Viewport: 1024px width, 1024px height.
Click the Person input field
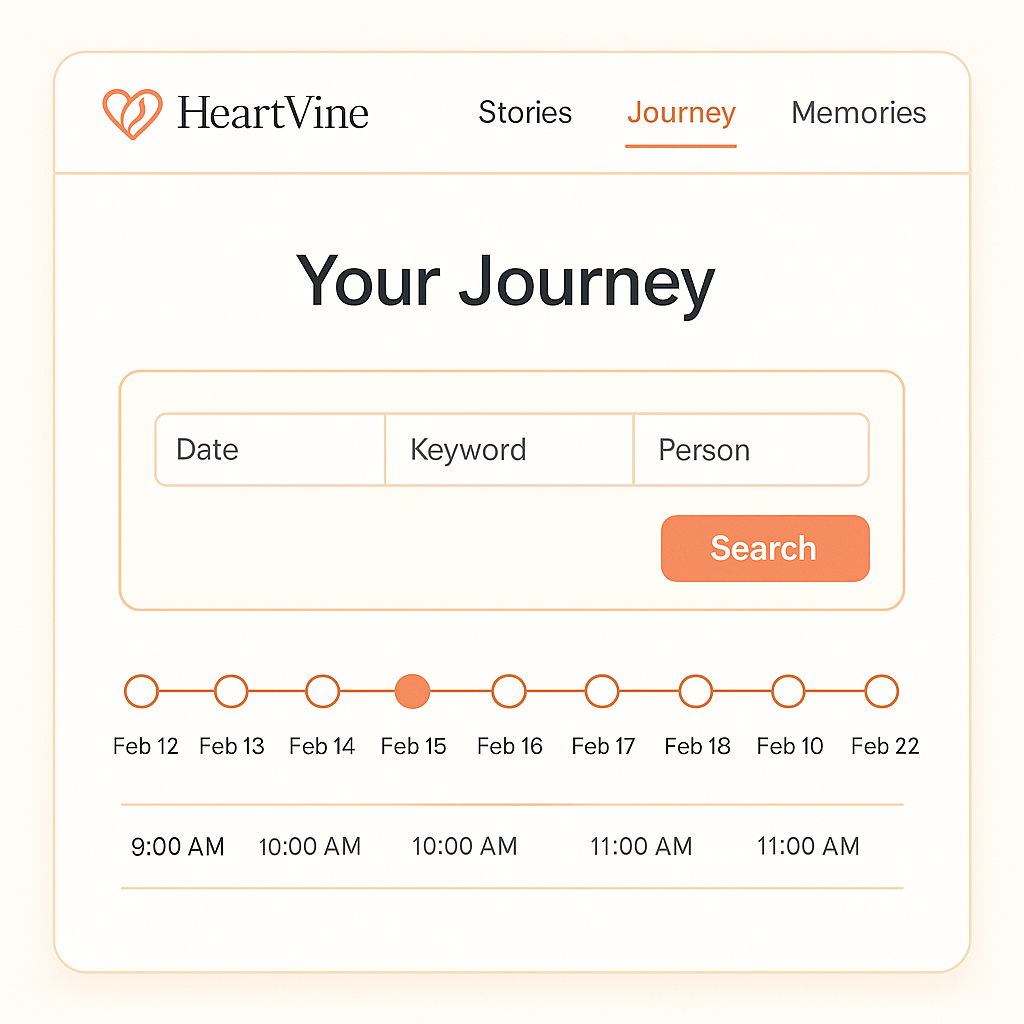(750, 449)
